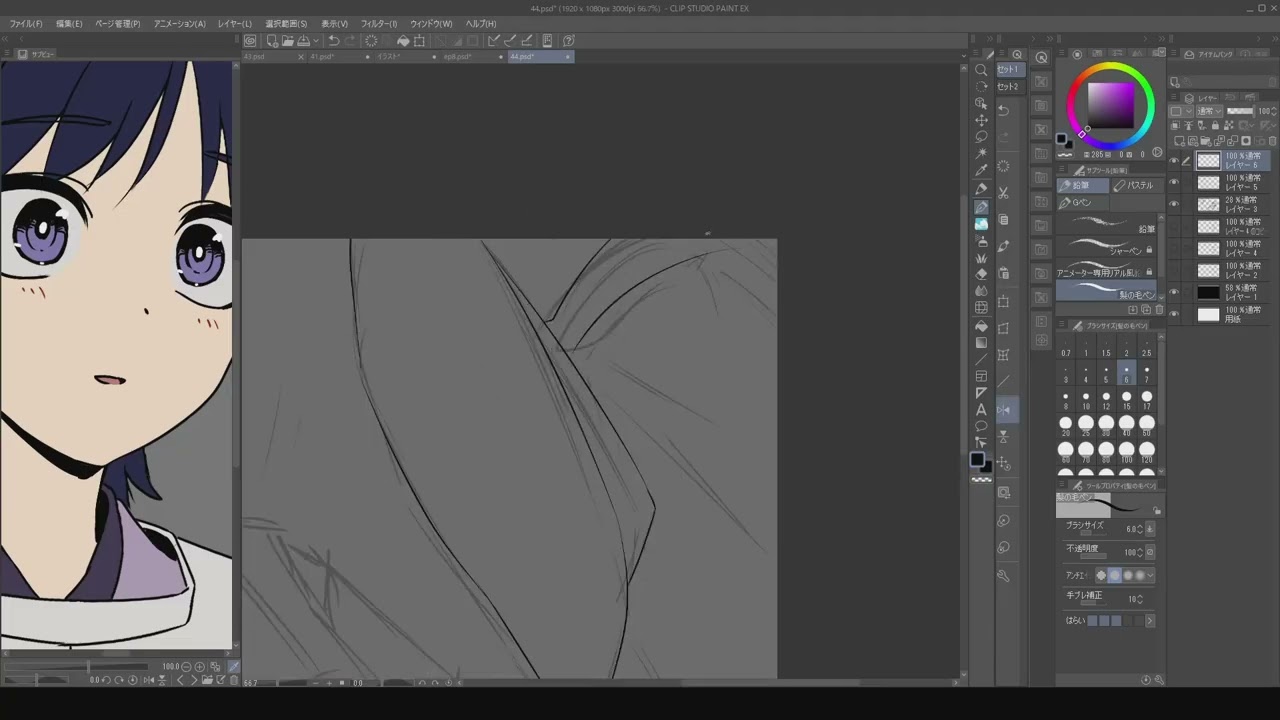Click レイヤー 1 black thumbnail
Viewport: 1280px width, 720px height.
[x=1209, y=292]
